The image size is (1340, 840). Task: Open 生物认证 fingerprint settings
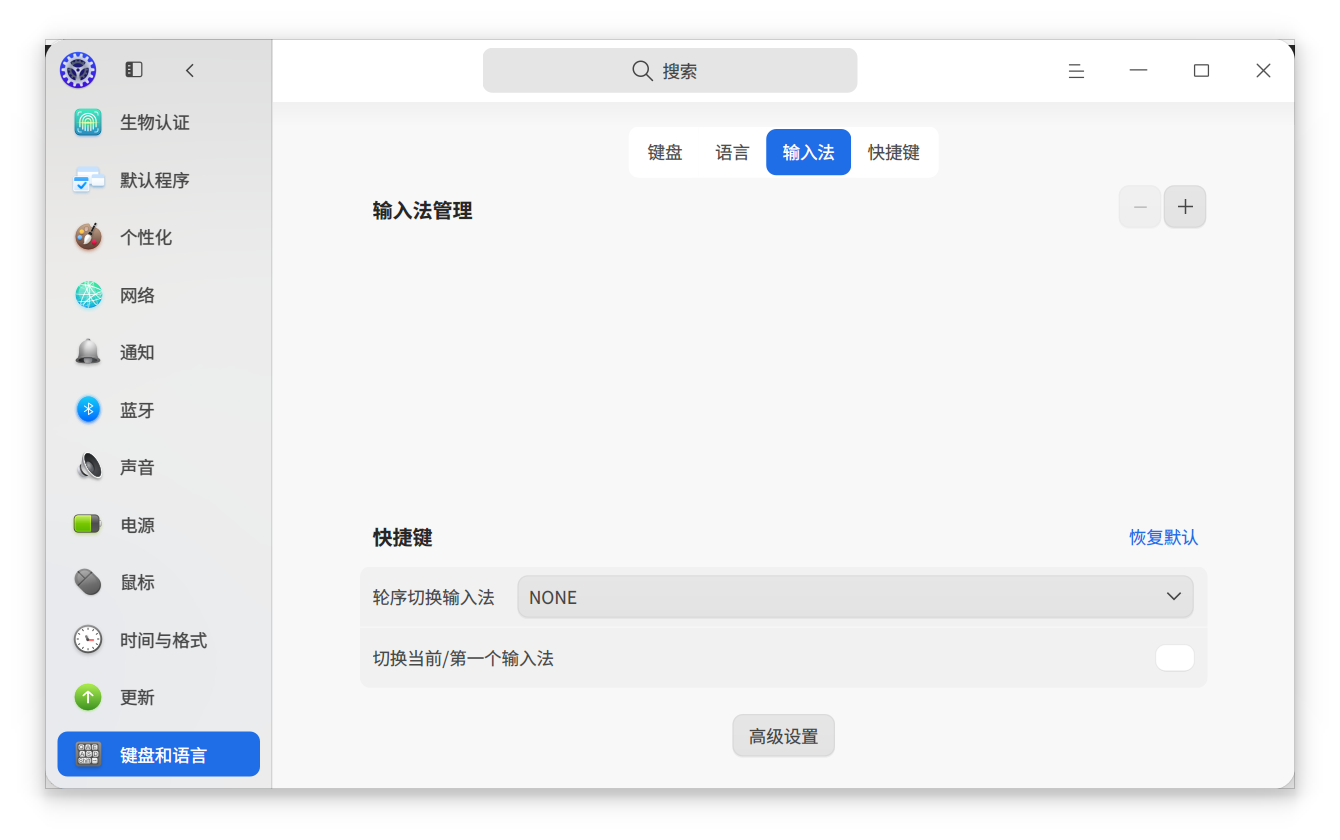coord(159,123)
